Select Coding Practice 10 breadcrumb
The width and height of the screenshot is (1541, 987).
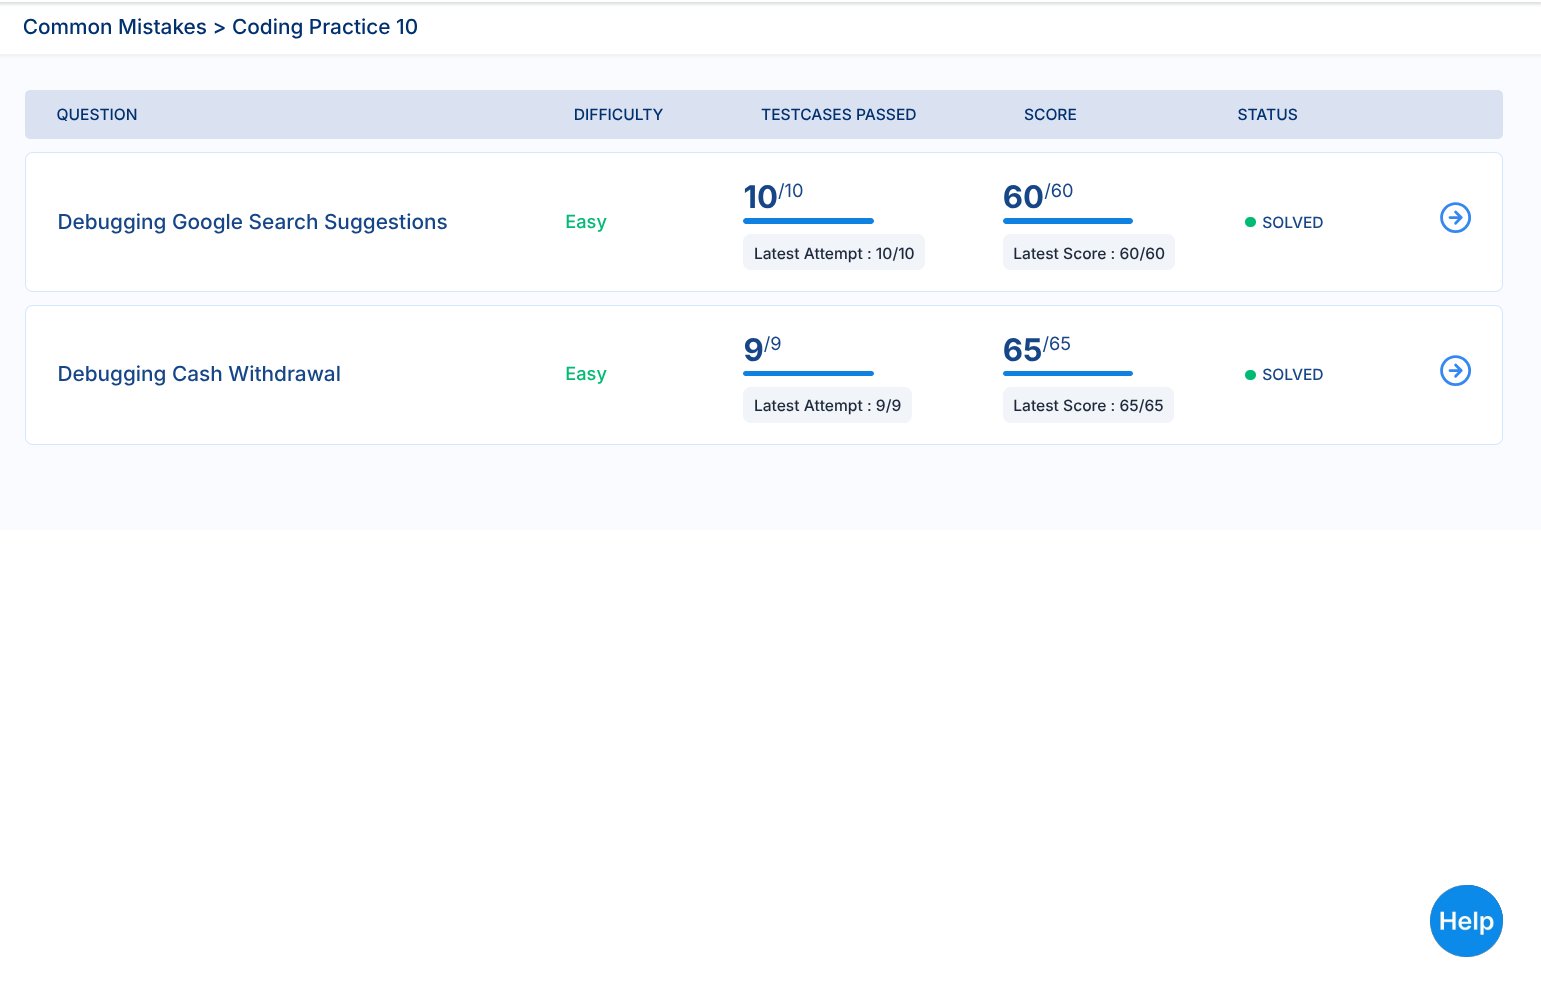point(325,27)
